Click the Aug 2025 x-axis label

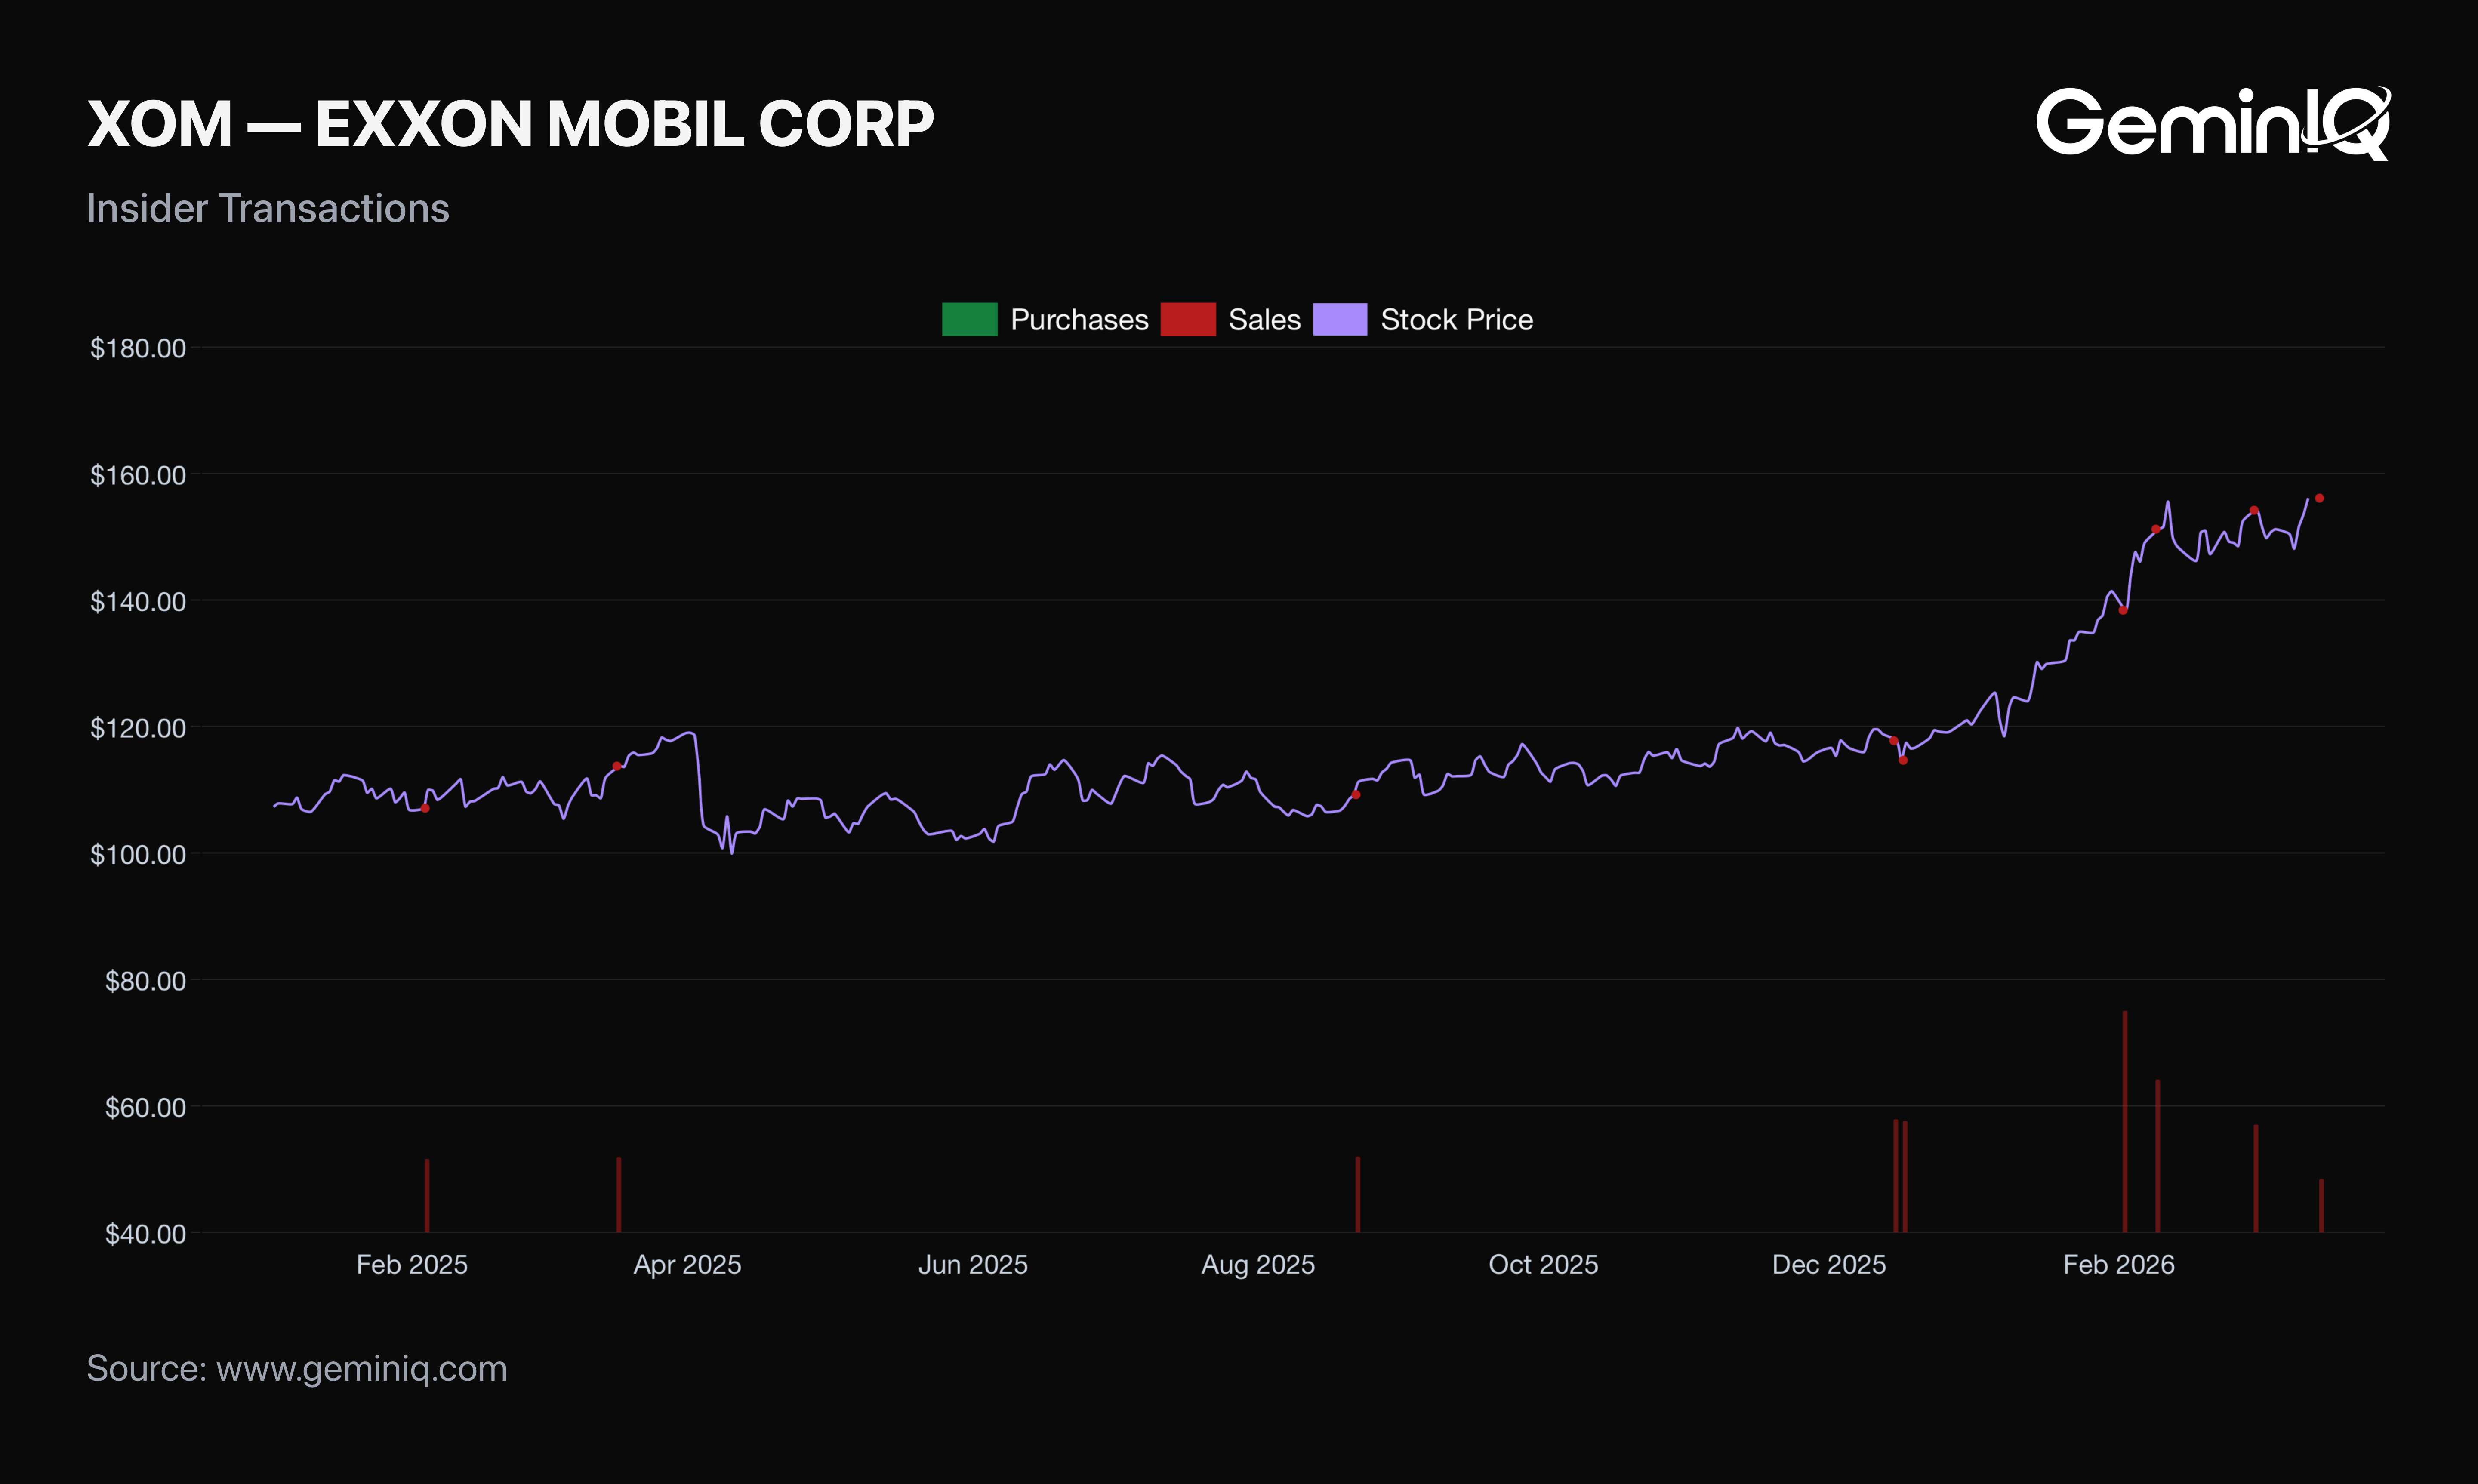pyautogui.click(x=1258, y=1265)
